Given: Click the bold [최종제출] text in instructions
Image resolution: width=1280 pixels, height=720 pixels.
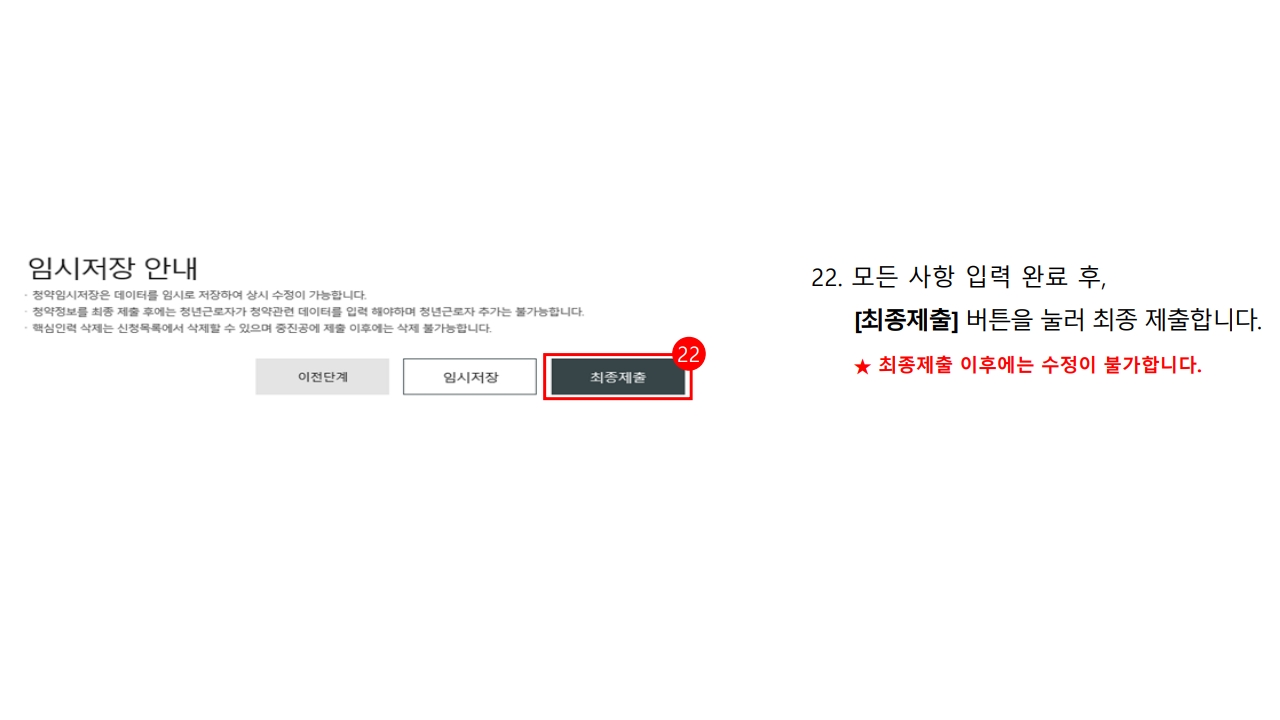Looking at the screenshot, I should [x=906, y=320].
